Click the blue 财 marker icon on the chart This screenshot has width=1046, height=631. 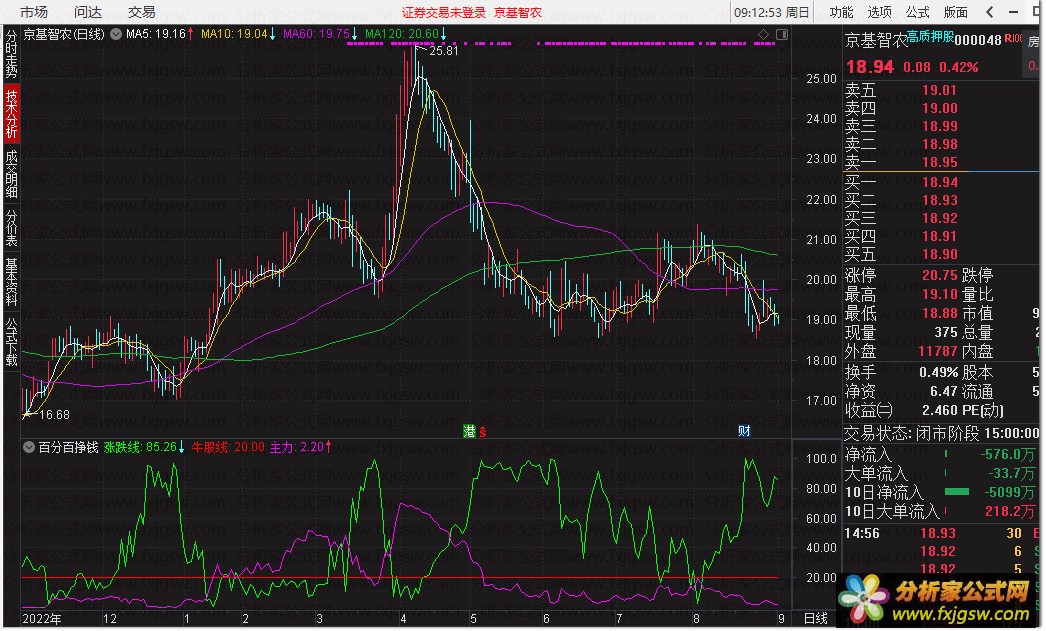tap(744, 431)
